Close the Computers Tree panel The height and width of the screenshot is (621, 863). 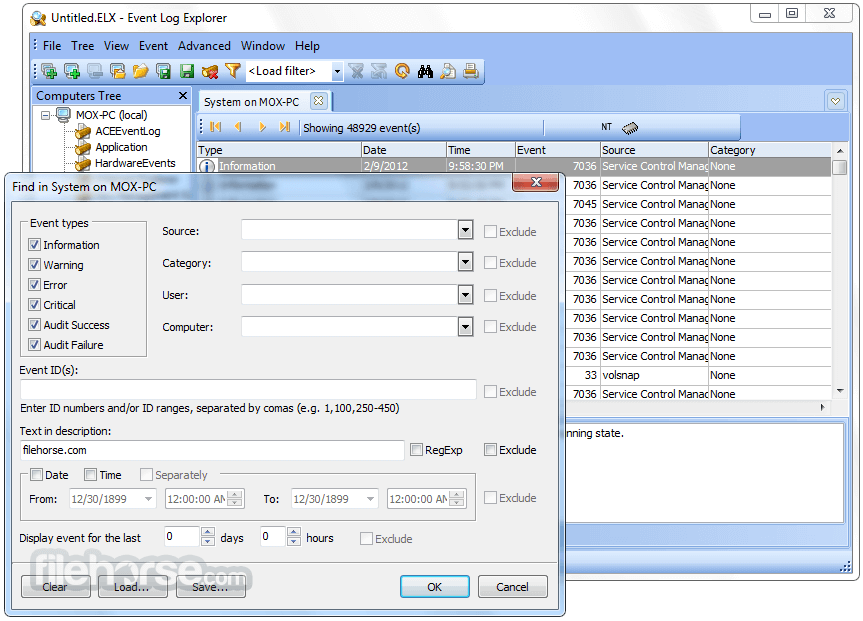tap(183, 96)
